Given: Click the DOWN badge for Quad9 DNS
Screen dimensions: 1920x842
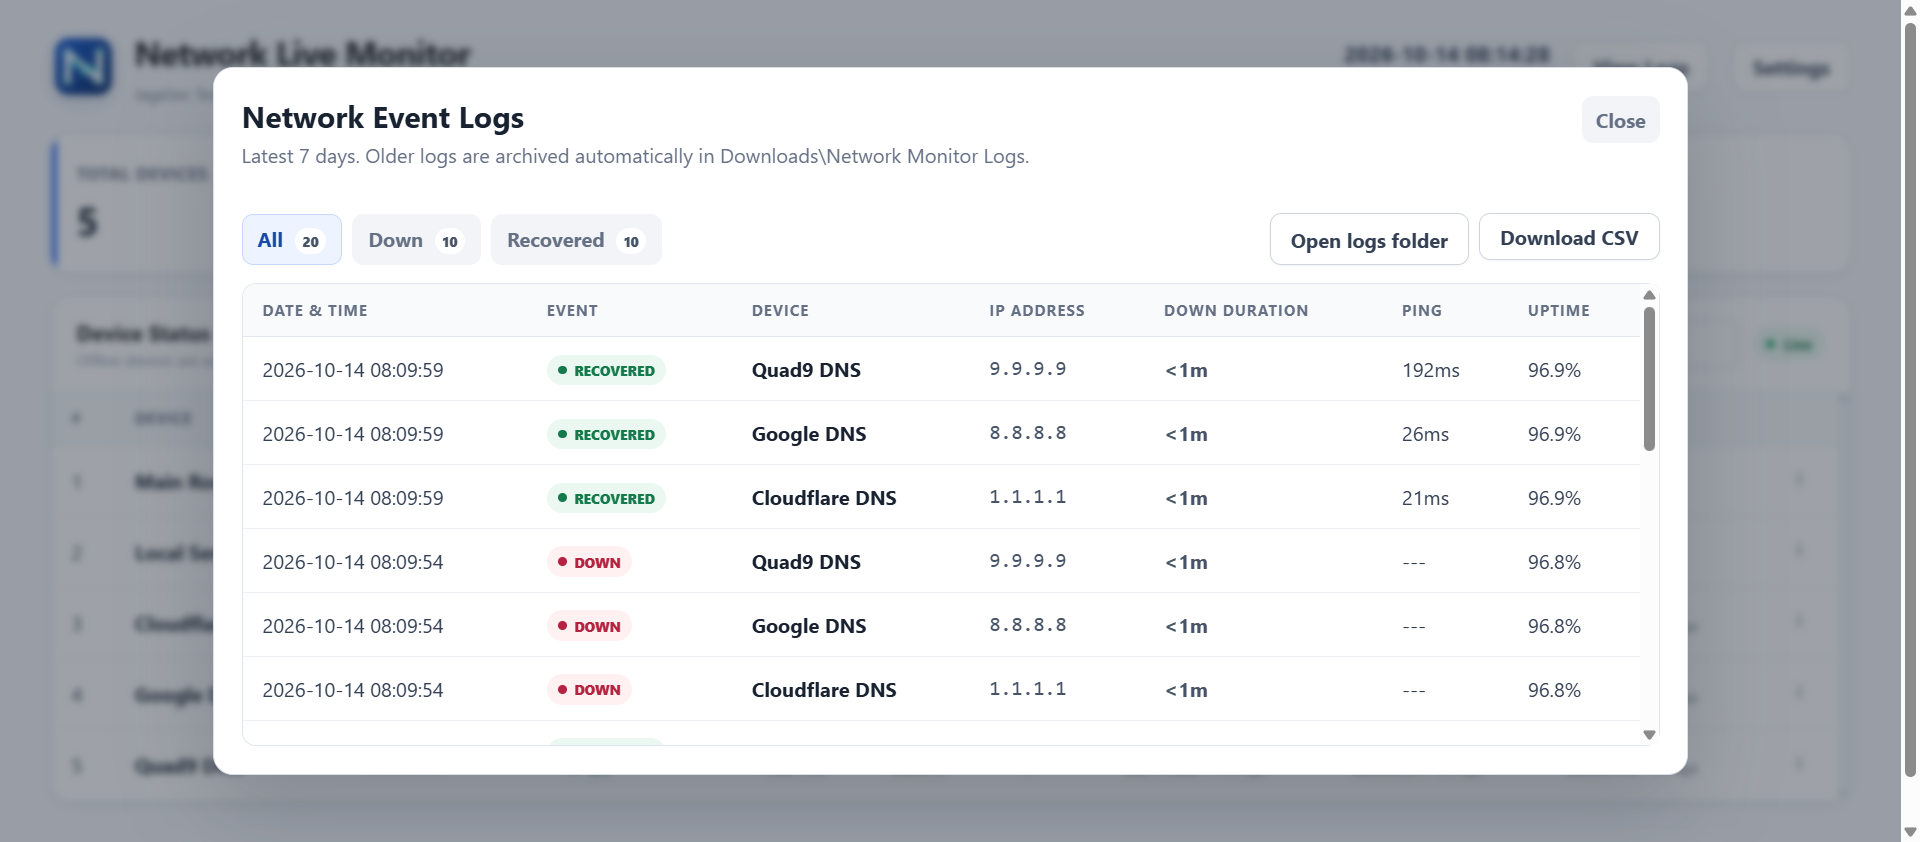Looking at the screenshot, I should (x=589, y=562).
